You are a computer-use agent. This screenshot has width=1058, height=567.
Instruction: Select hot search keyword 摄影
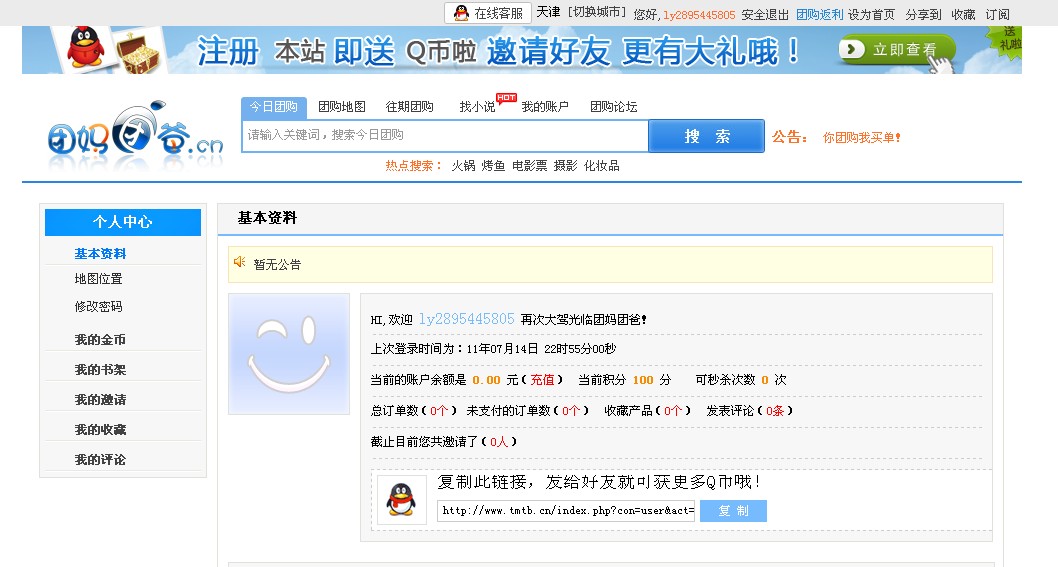point(565,166)
